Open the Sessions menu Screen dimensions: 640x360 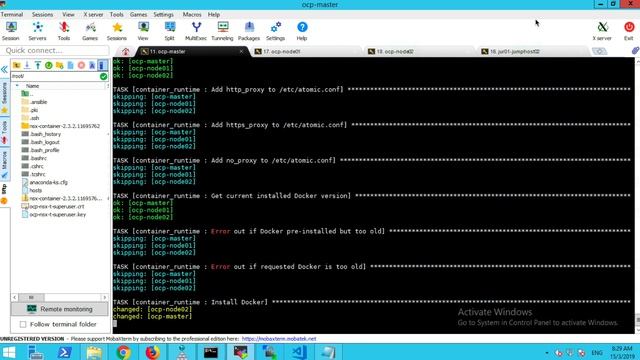pos(42,15)
